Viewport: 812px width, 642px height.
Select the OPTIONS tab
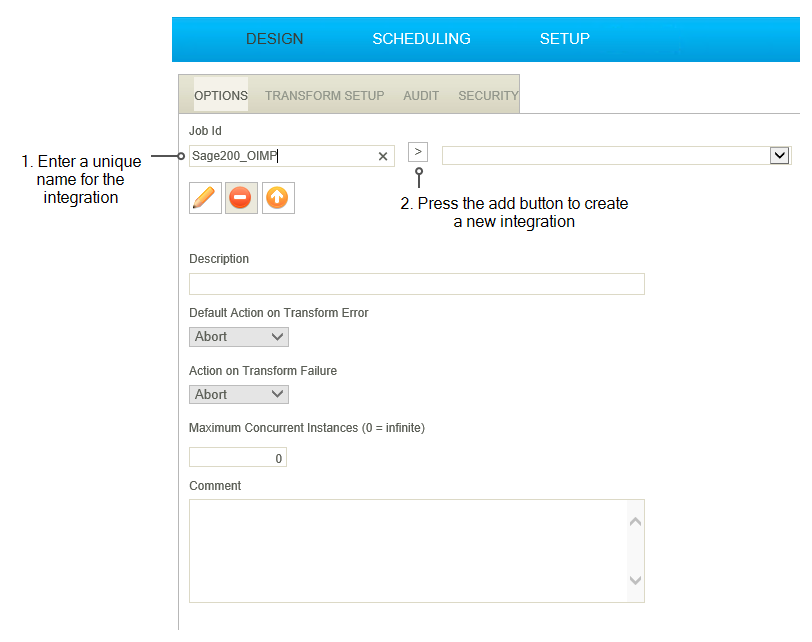(221, 96)
